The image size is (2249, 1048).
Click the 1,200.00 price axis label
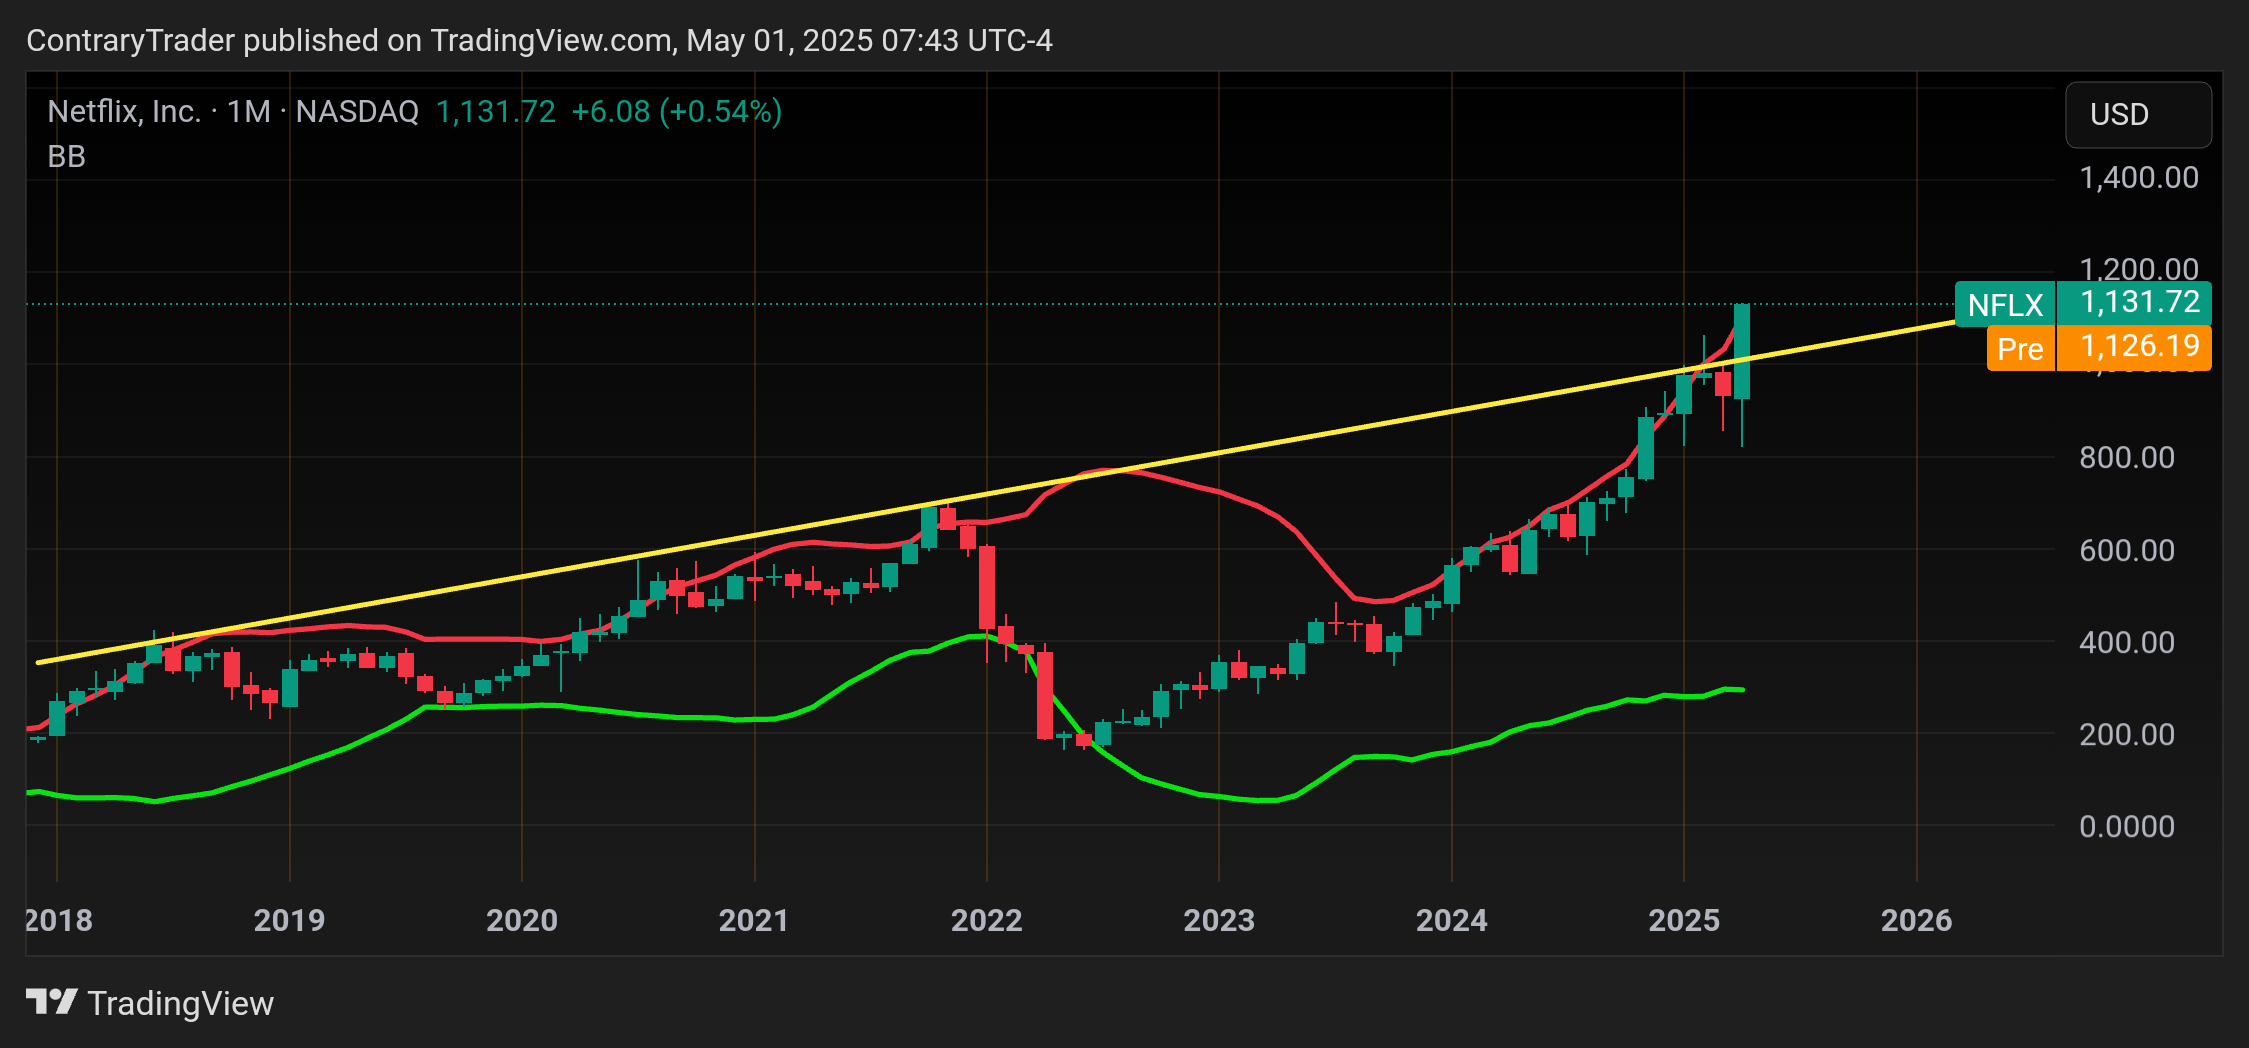[x=2138, y=269]
